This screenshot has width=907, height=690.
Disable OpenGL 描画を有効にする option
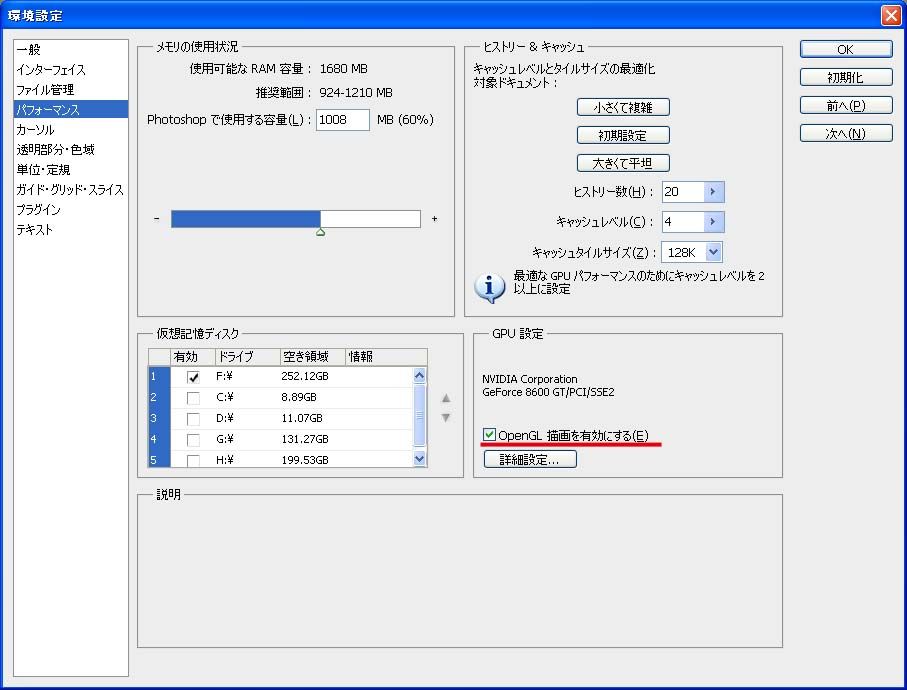pos(489,434)
